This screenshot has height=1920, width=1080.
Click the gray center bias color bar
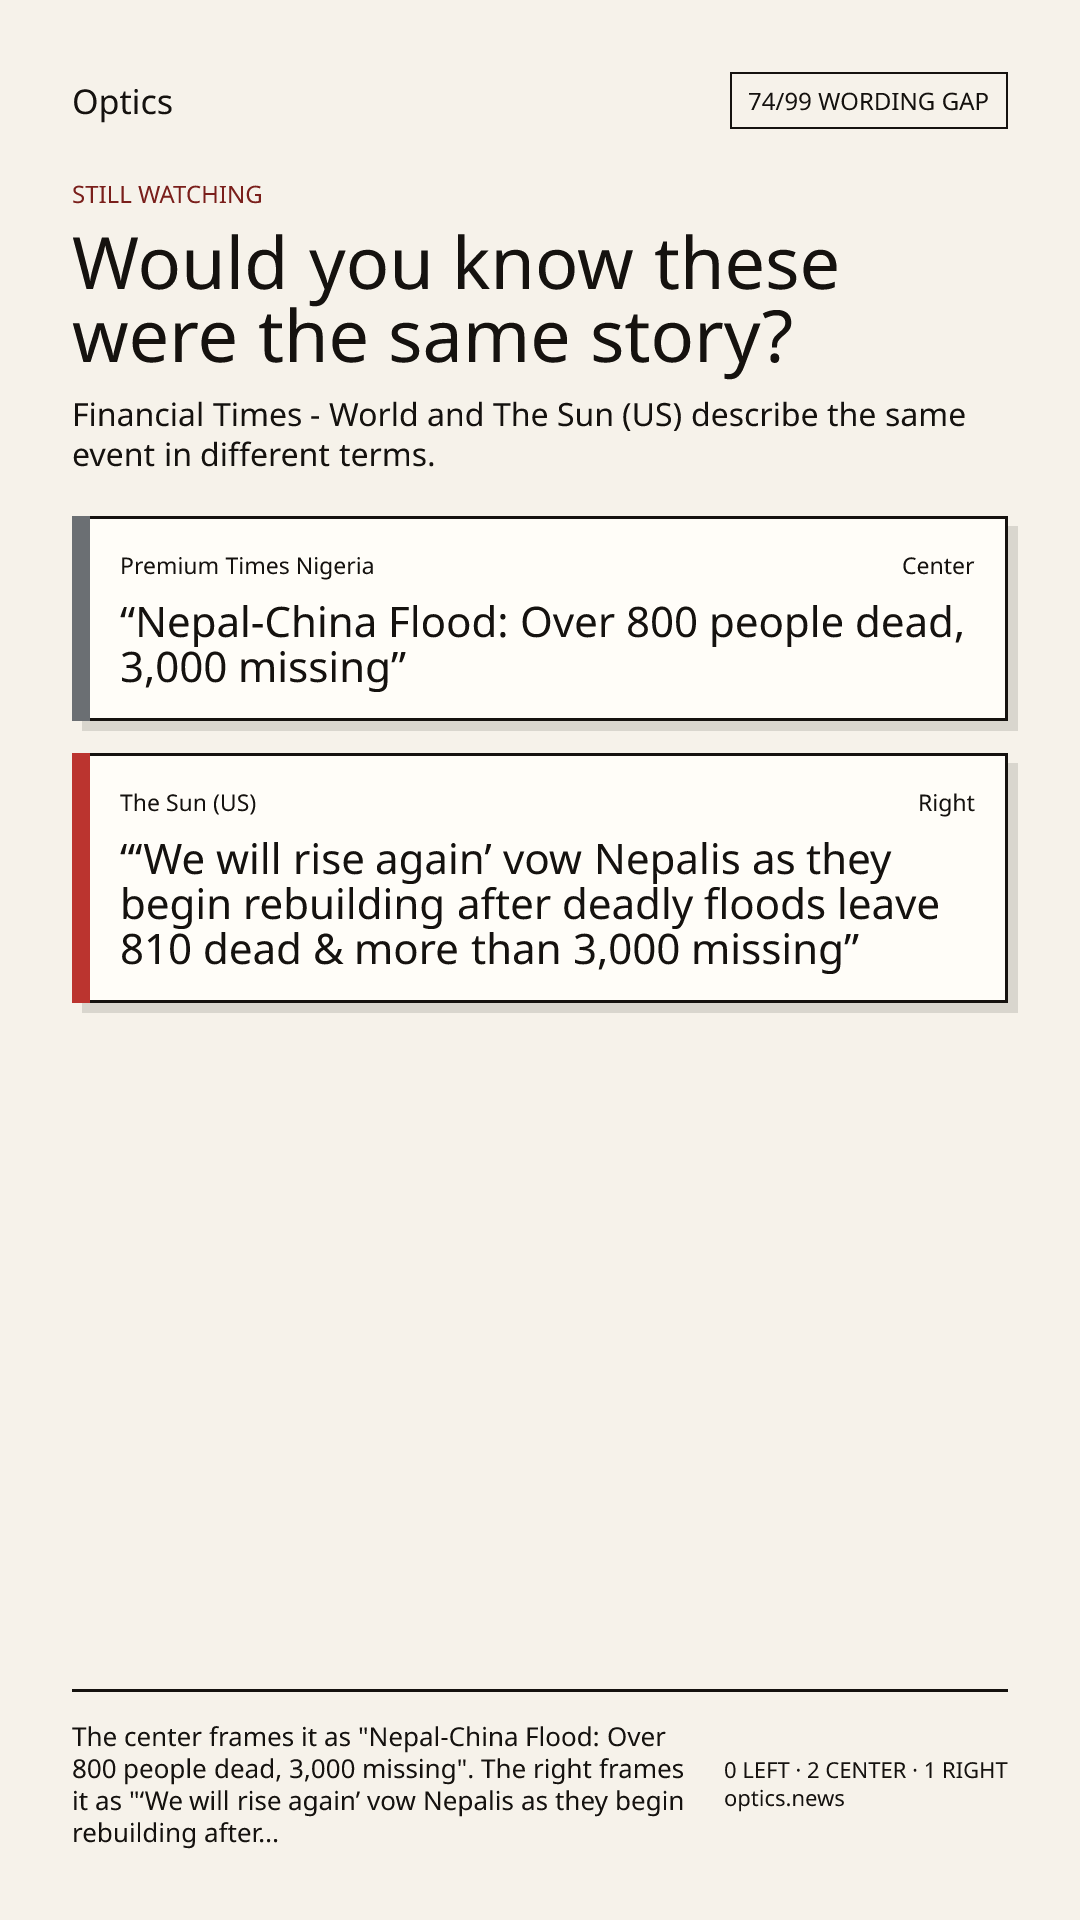click(x=81, y=619)
